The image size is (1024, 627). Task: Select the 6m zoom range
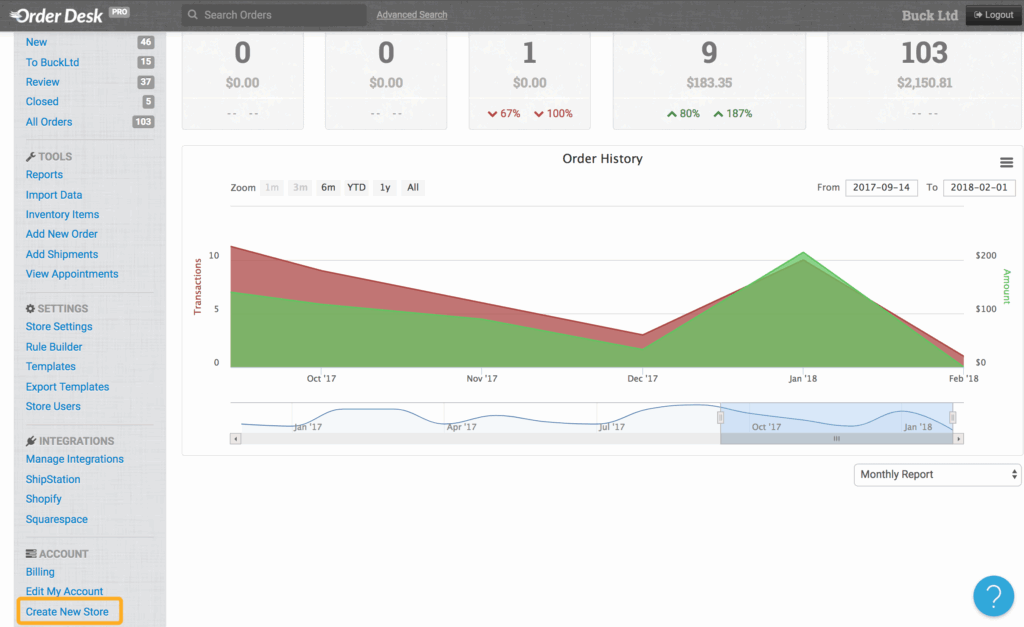[x=328, y=188]
